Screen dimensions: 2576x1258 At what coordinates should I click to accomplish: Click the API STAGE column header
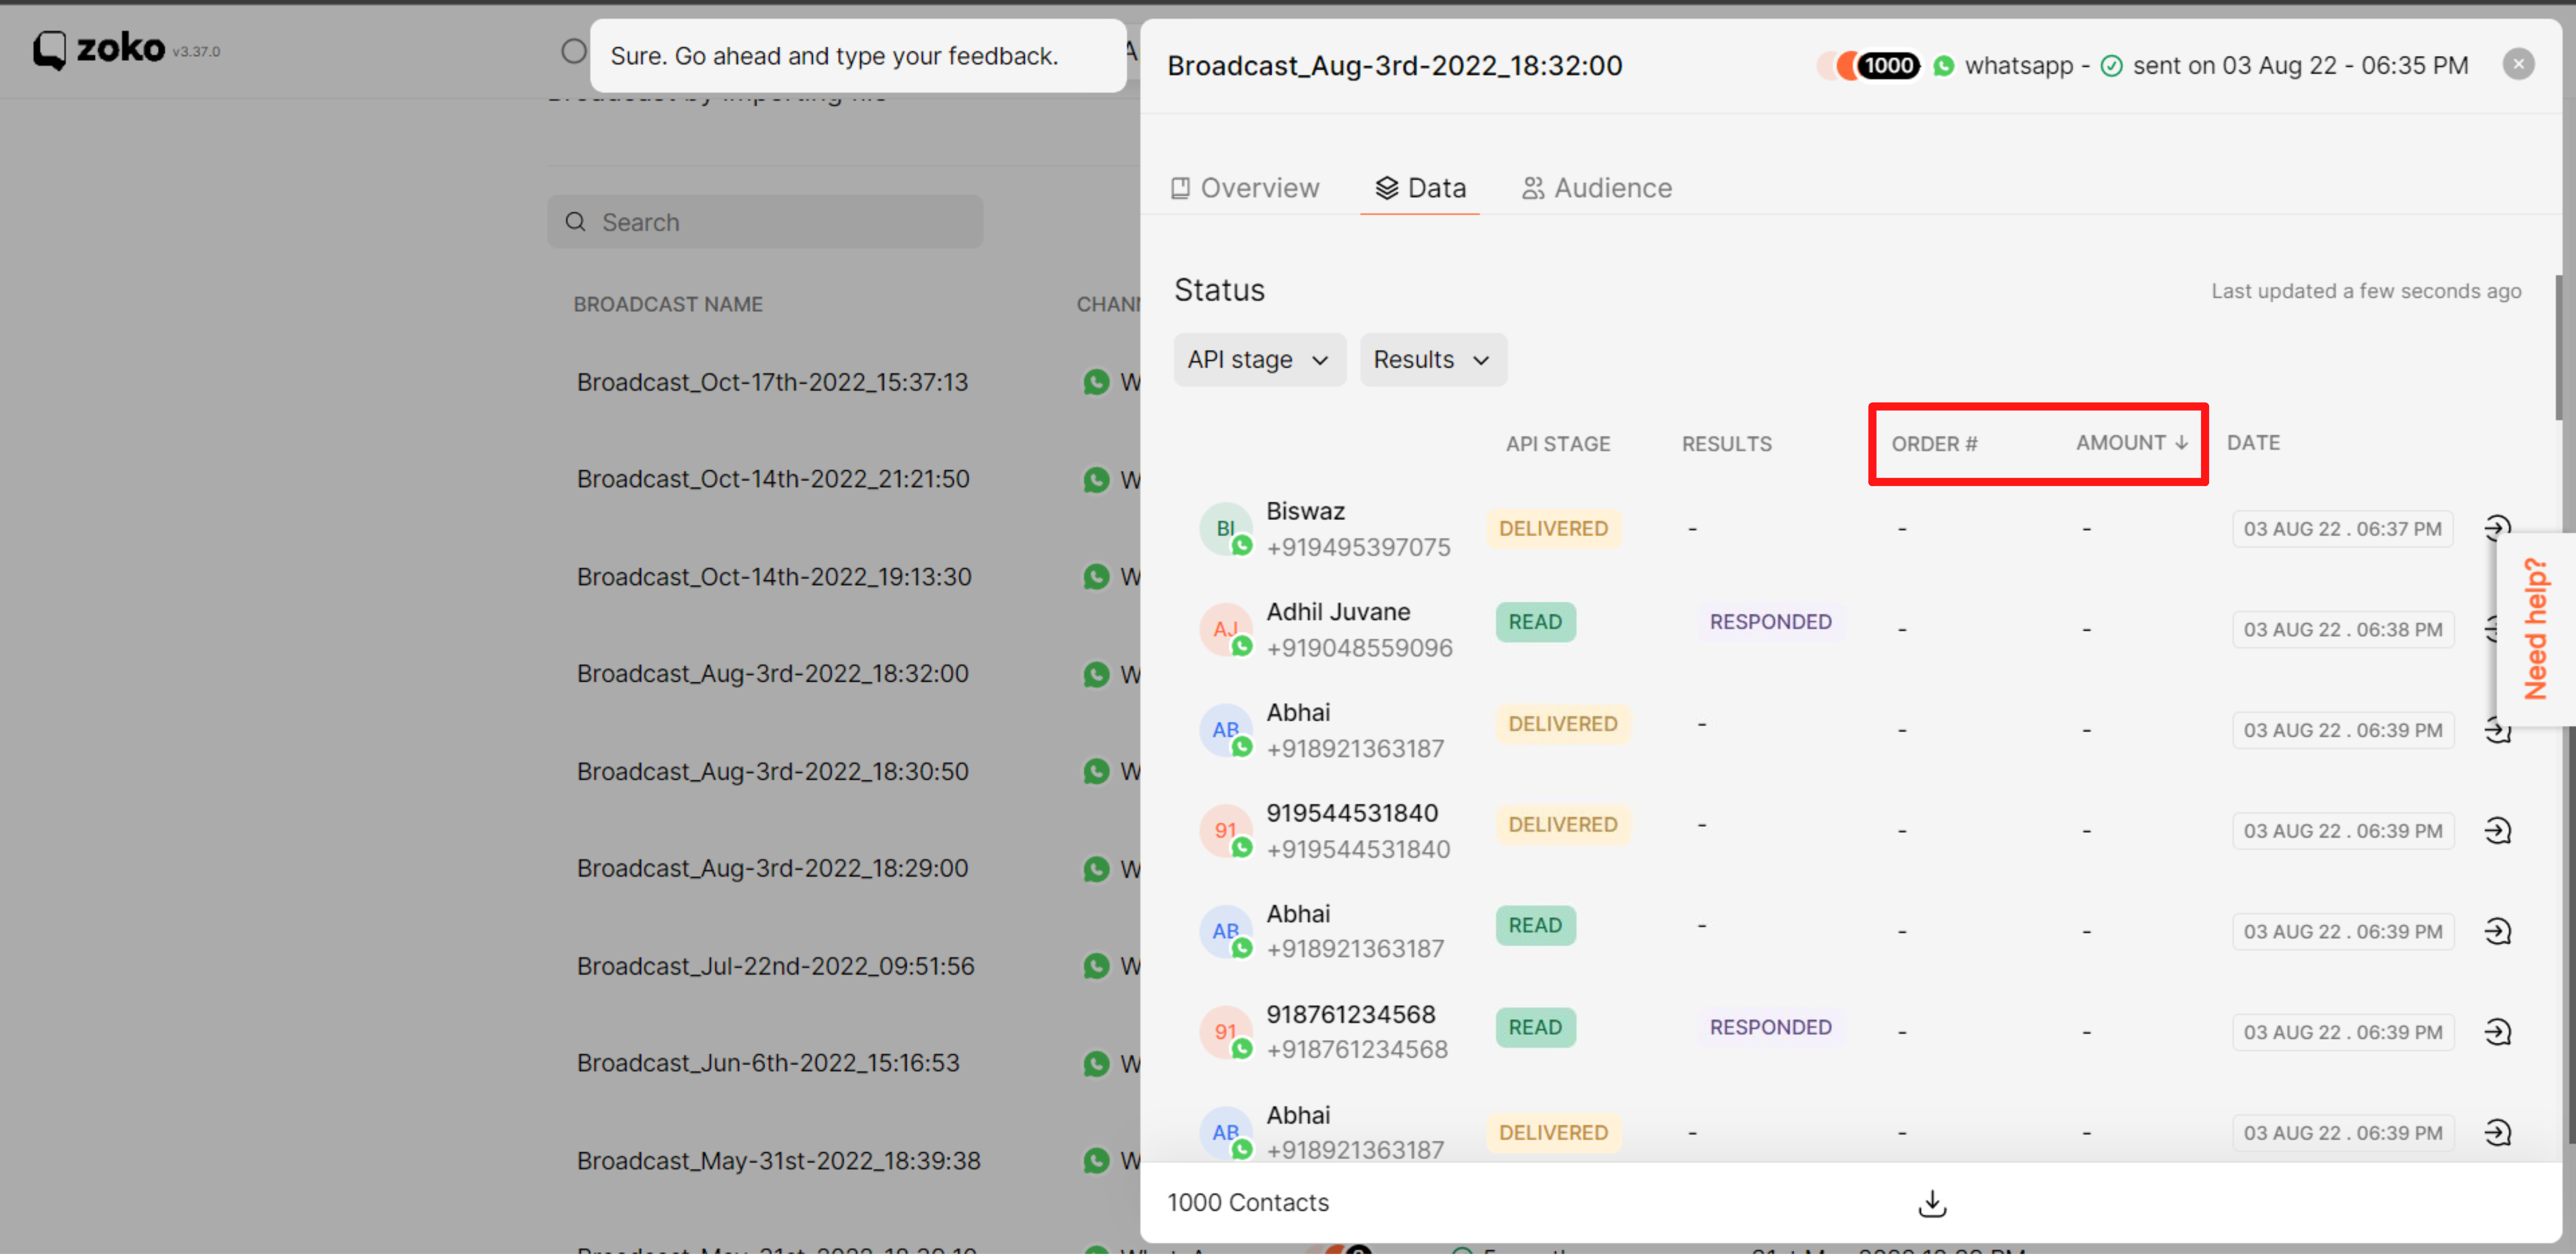tap(1558, 445)
